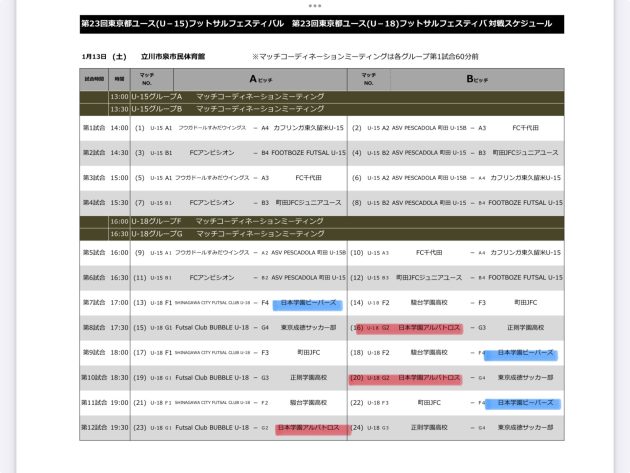
Task: Open the three-dot menu at the top
Action: tap(315, 5)
